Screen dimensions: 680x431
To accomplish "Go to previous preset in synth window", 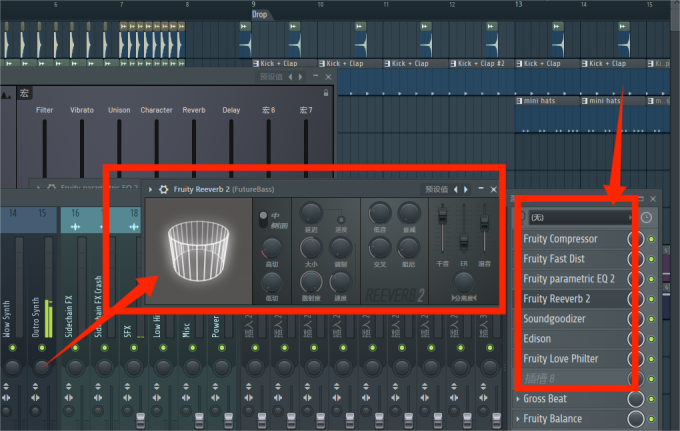I will coord(291,77).
